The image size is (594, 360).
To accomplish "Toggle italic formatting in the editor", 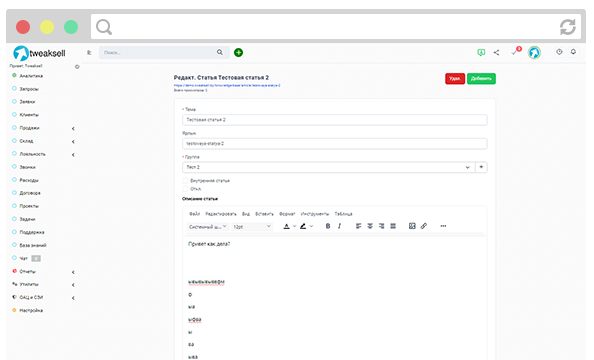I will pos(339,226).
